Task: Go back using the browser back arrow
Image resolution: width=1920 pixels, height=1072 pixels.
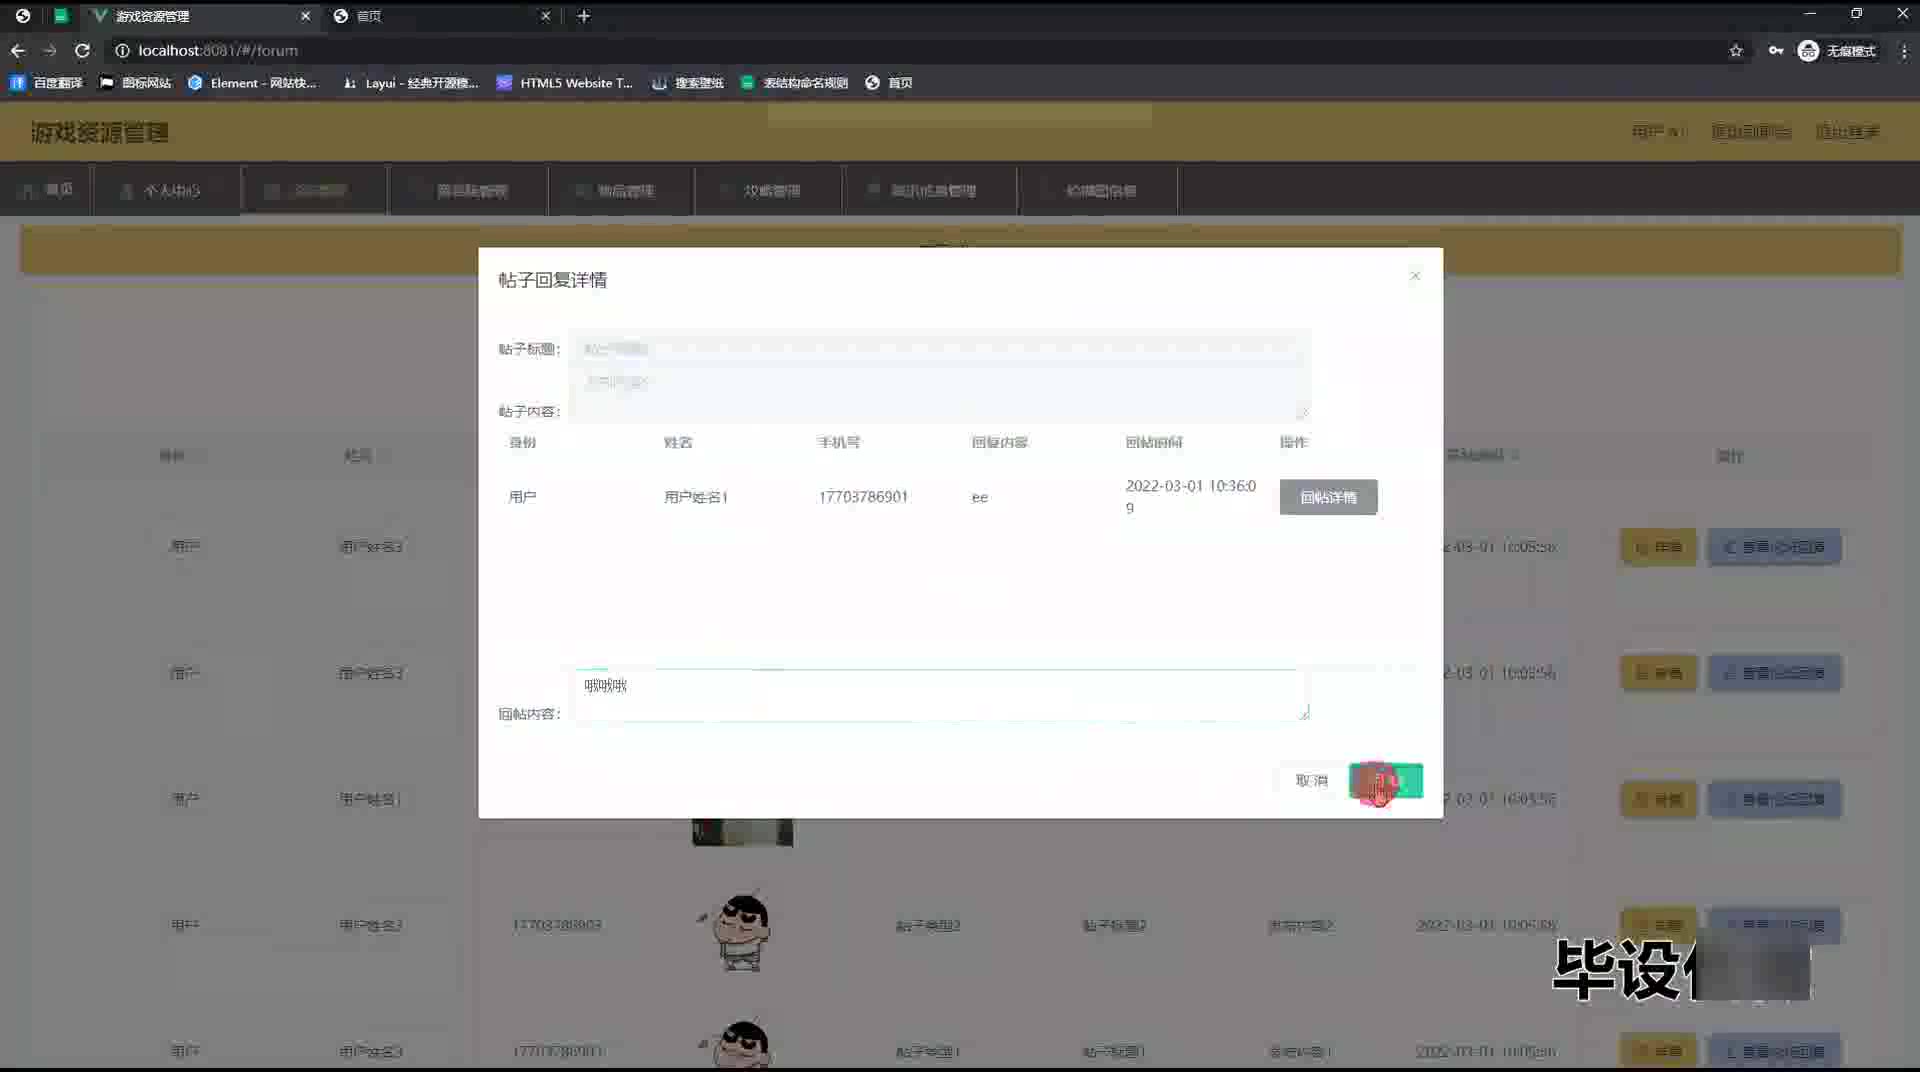Action: pyautogui.click(x=18, y=50)
